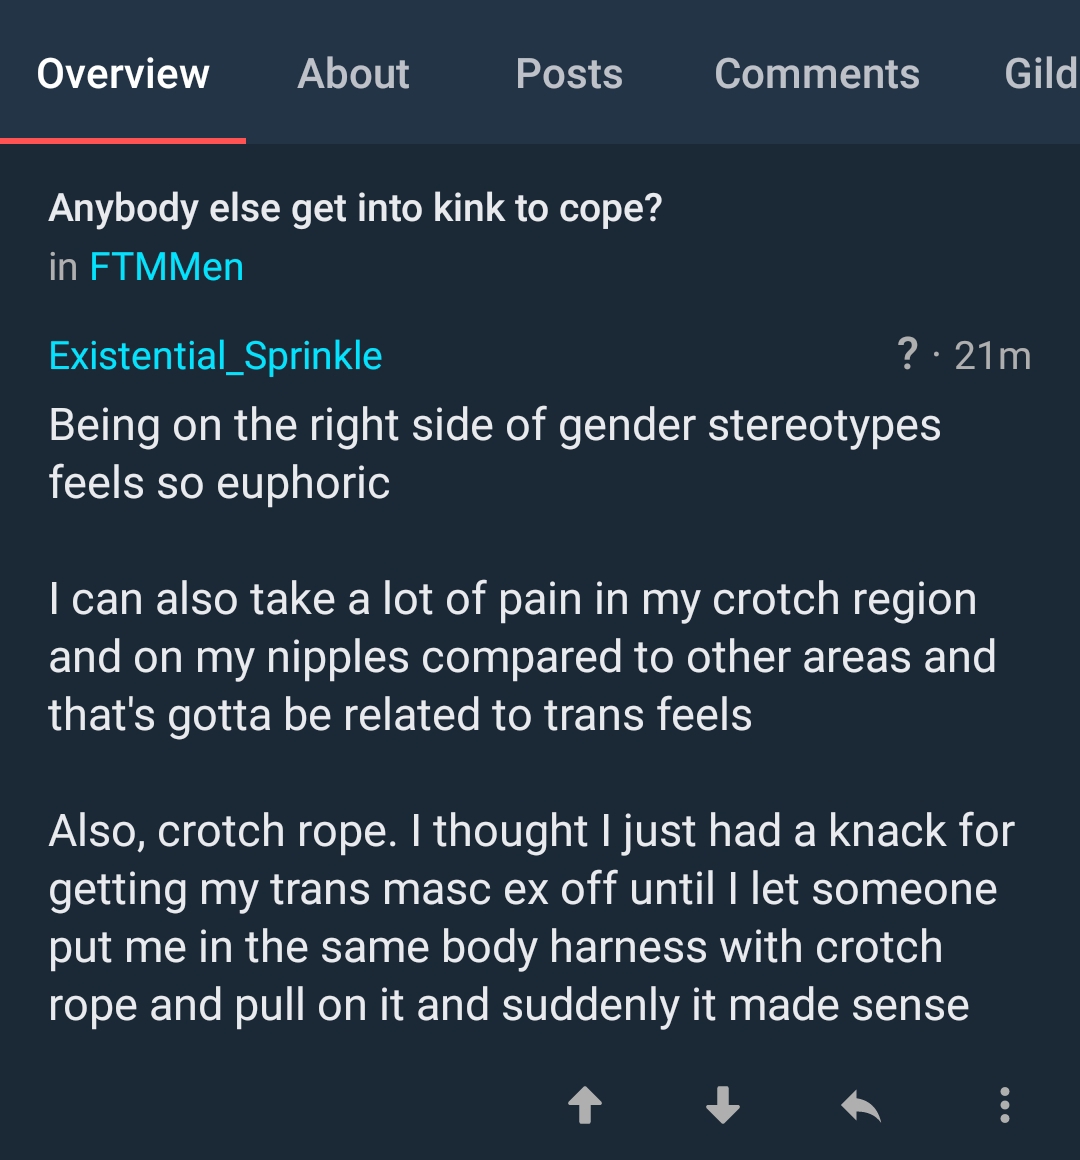Screen dimensions: 1080x1160
Task: Open the About tab
Action: pos(353,74)
